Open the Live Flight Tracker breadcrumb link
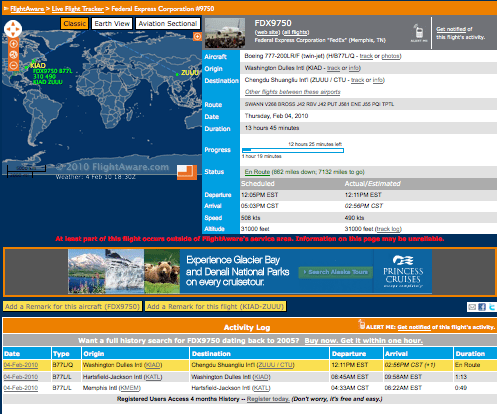497x414 pixels. click(x=77, y=9)
